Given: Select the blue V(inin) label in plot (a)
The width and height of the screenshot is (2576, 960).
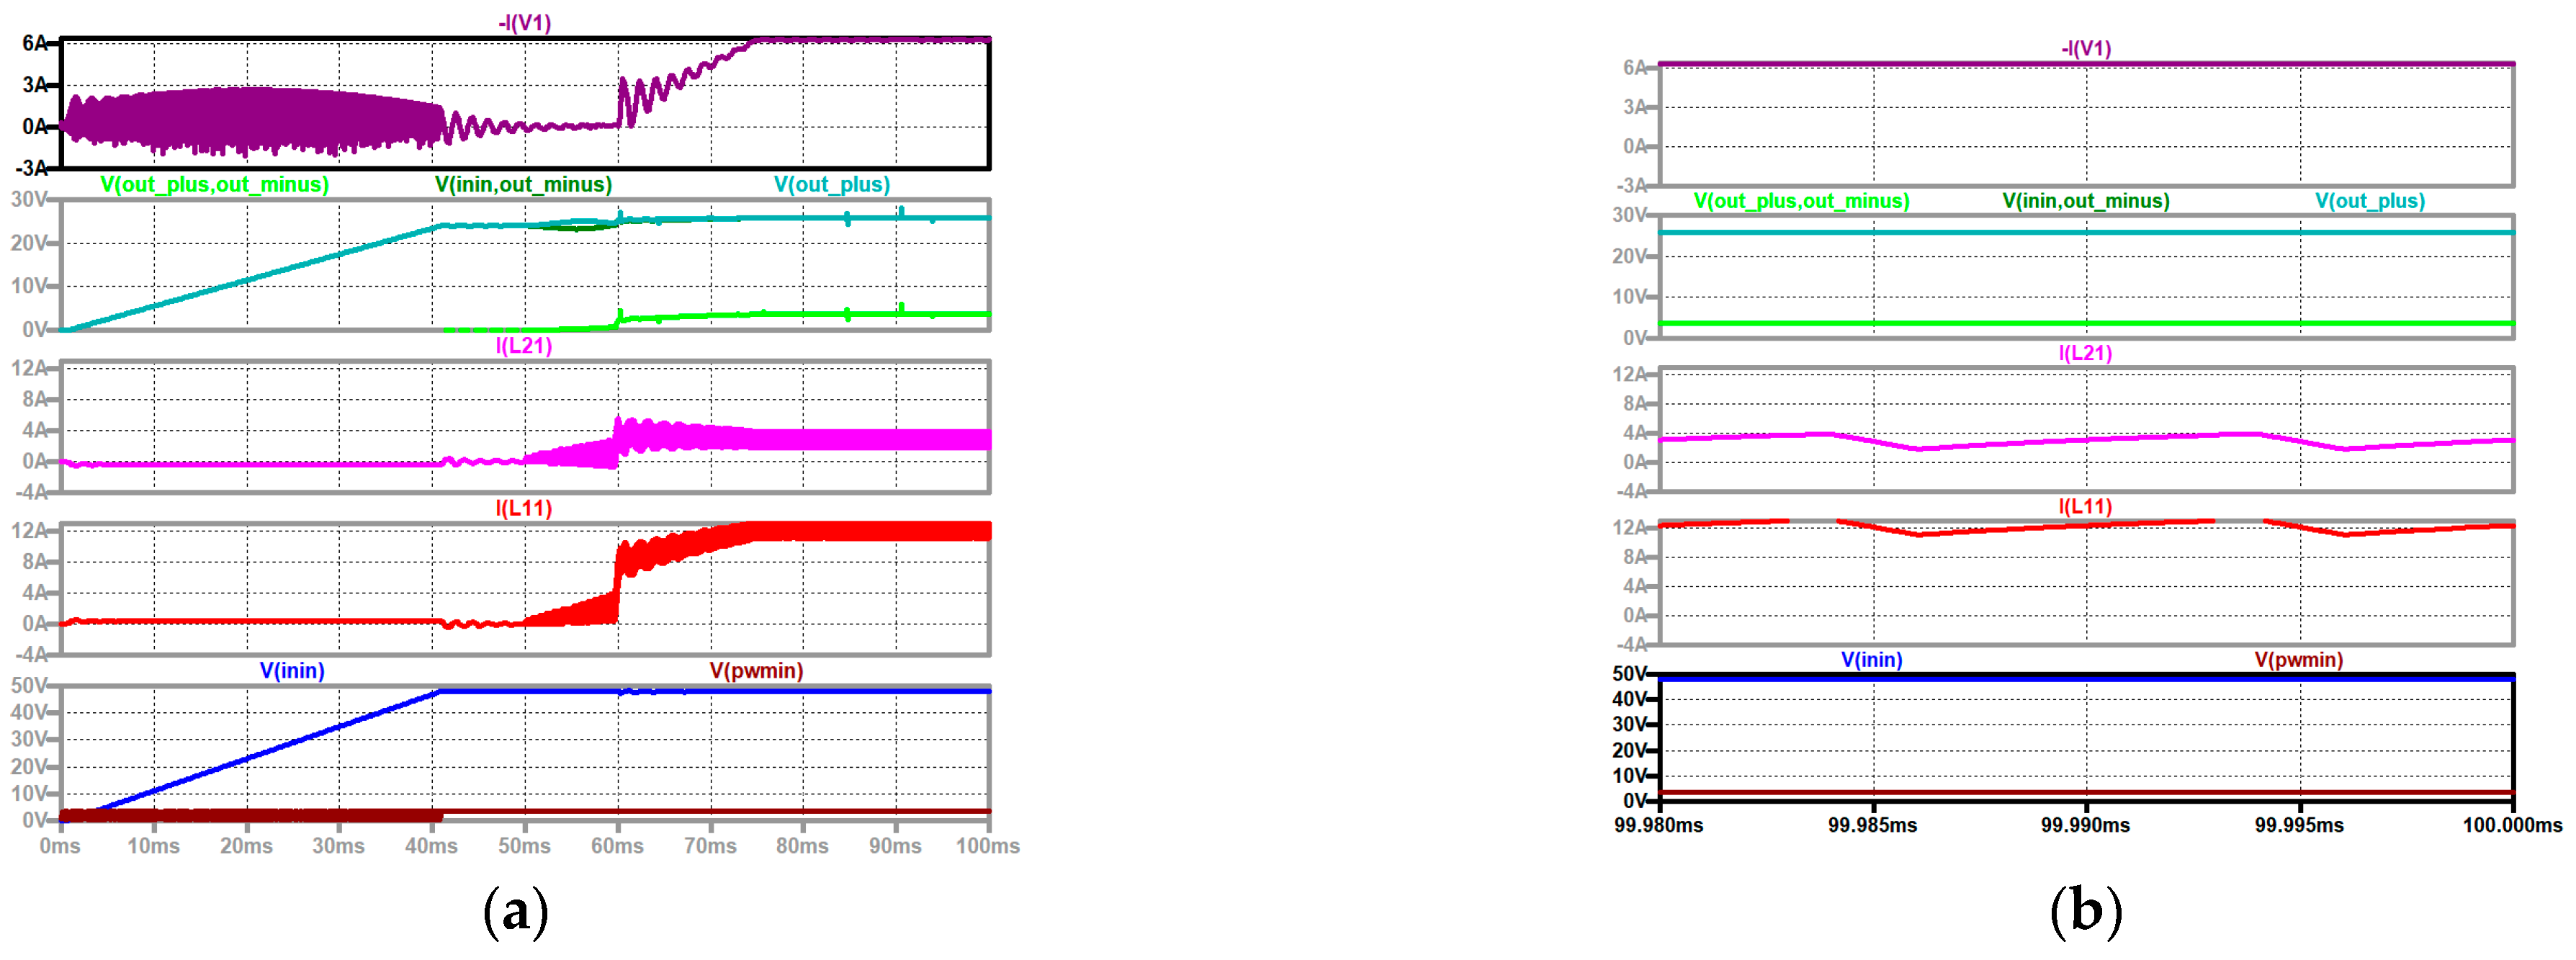Looking at the screenshot, I should tap(292, 670).
